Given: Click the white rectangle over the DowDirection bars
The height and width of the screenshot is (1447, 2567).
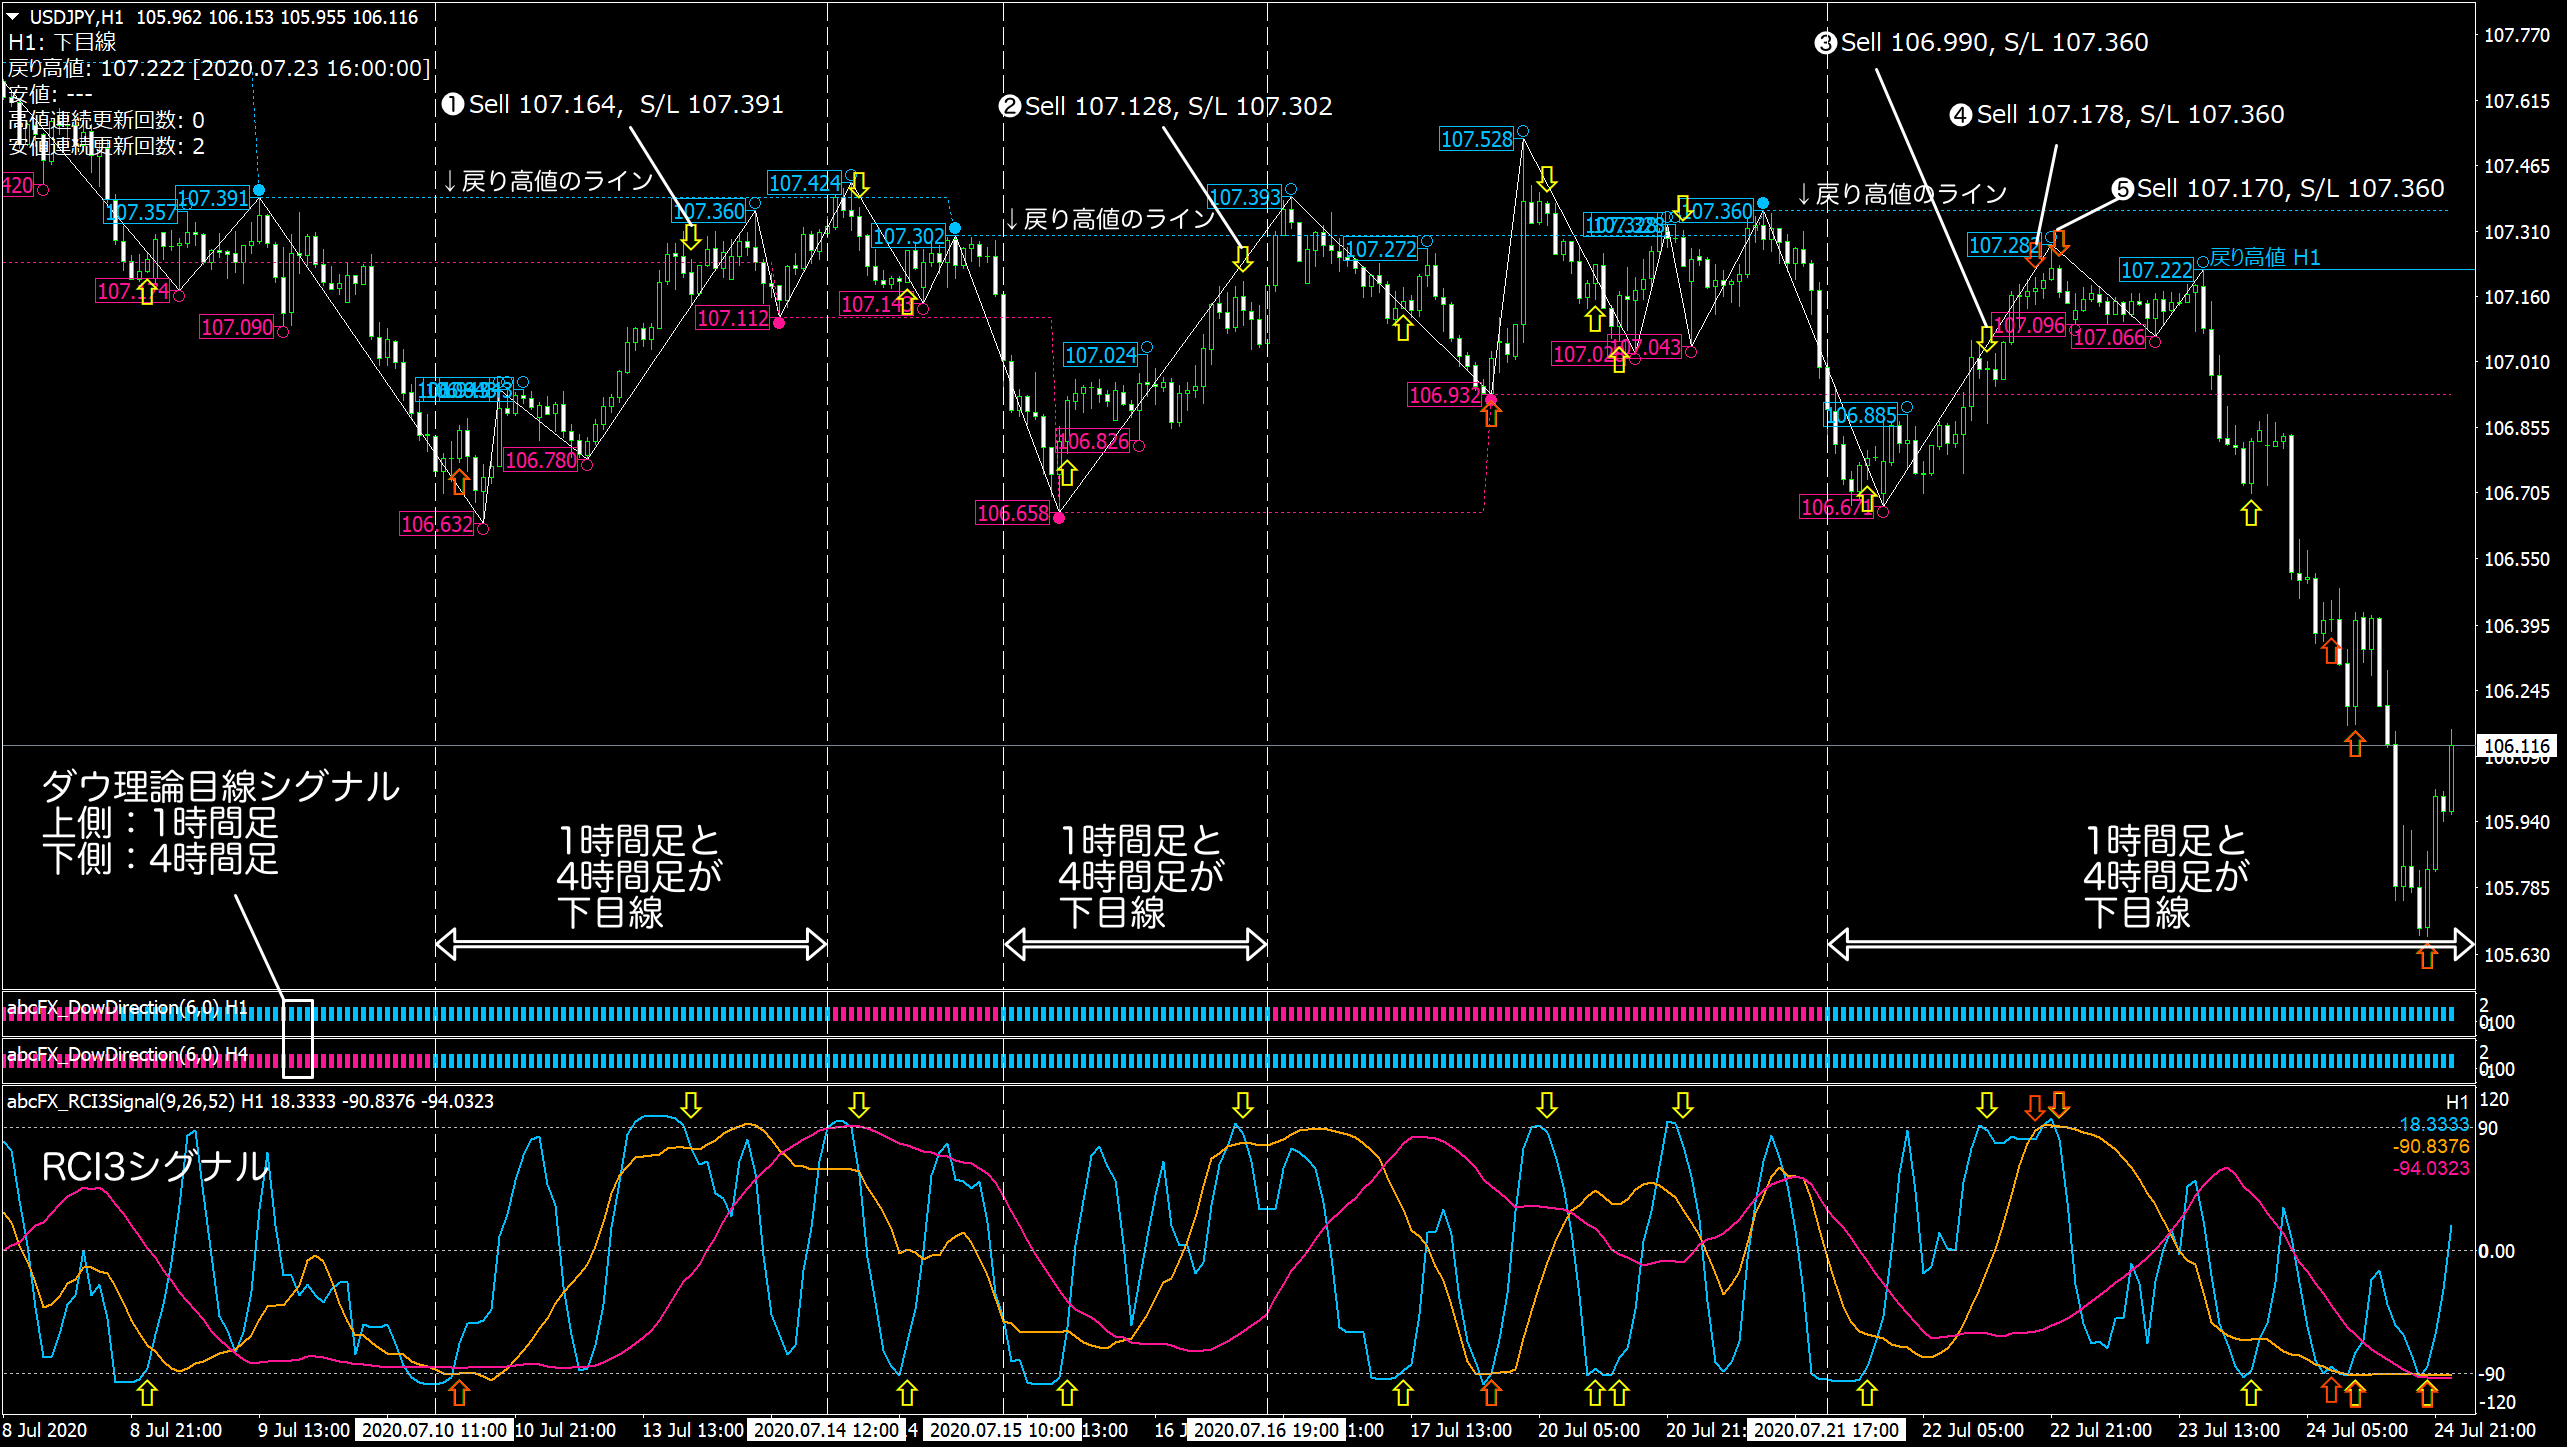Looking at the screenshot, I should coord(298,1038).
